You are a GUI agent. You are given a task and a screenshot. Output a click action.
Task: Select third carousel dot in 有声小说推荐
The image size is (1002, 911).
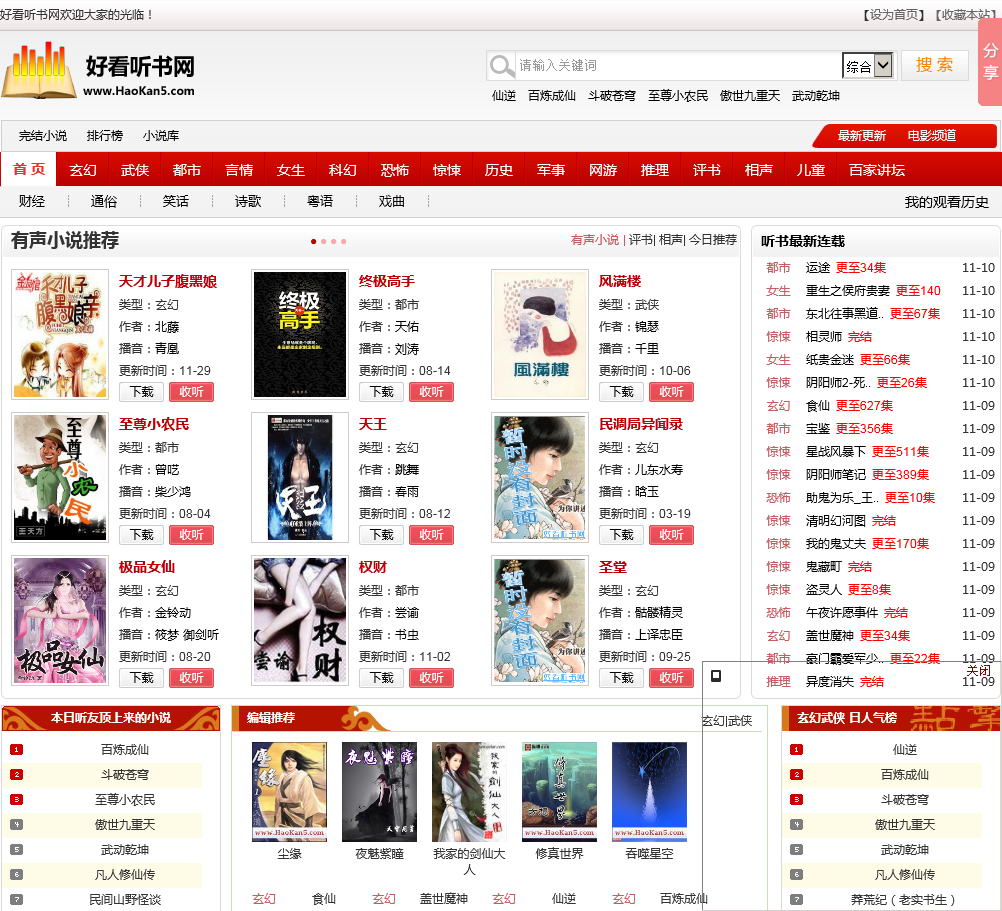click(334, 241)
